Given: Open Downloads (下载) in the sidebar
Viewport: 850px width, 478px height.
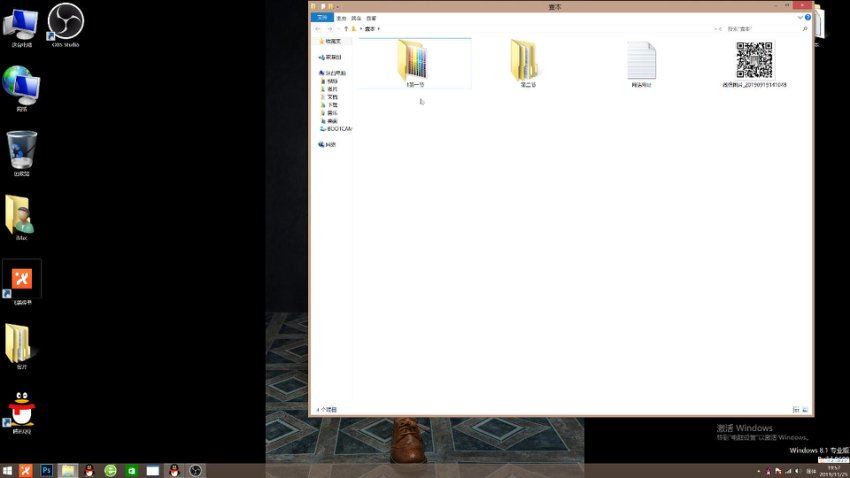Looking at the screenshot, I should pyautogui.click(x=330, y=105).
